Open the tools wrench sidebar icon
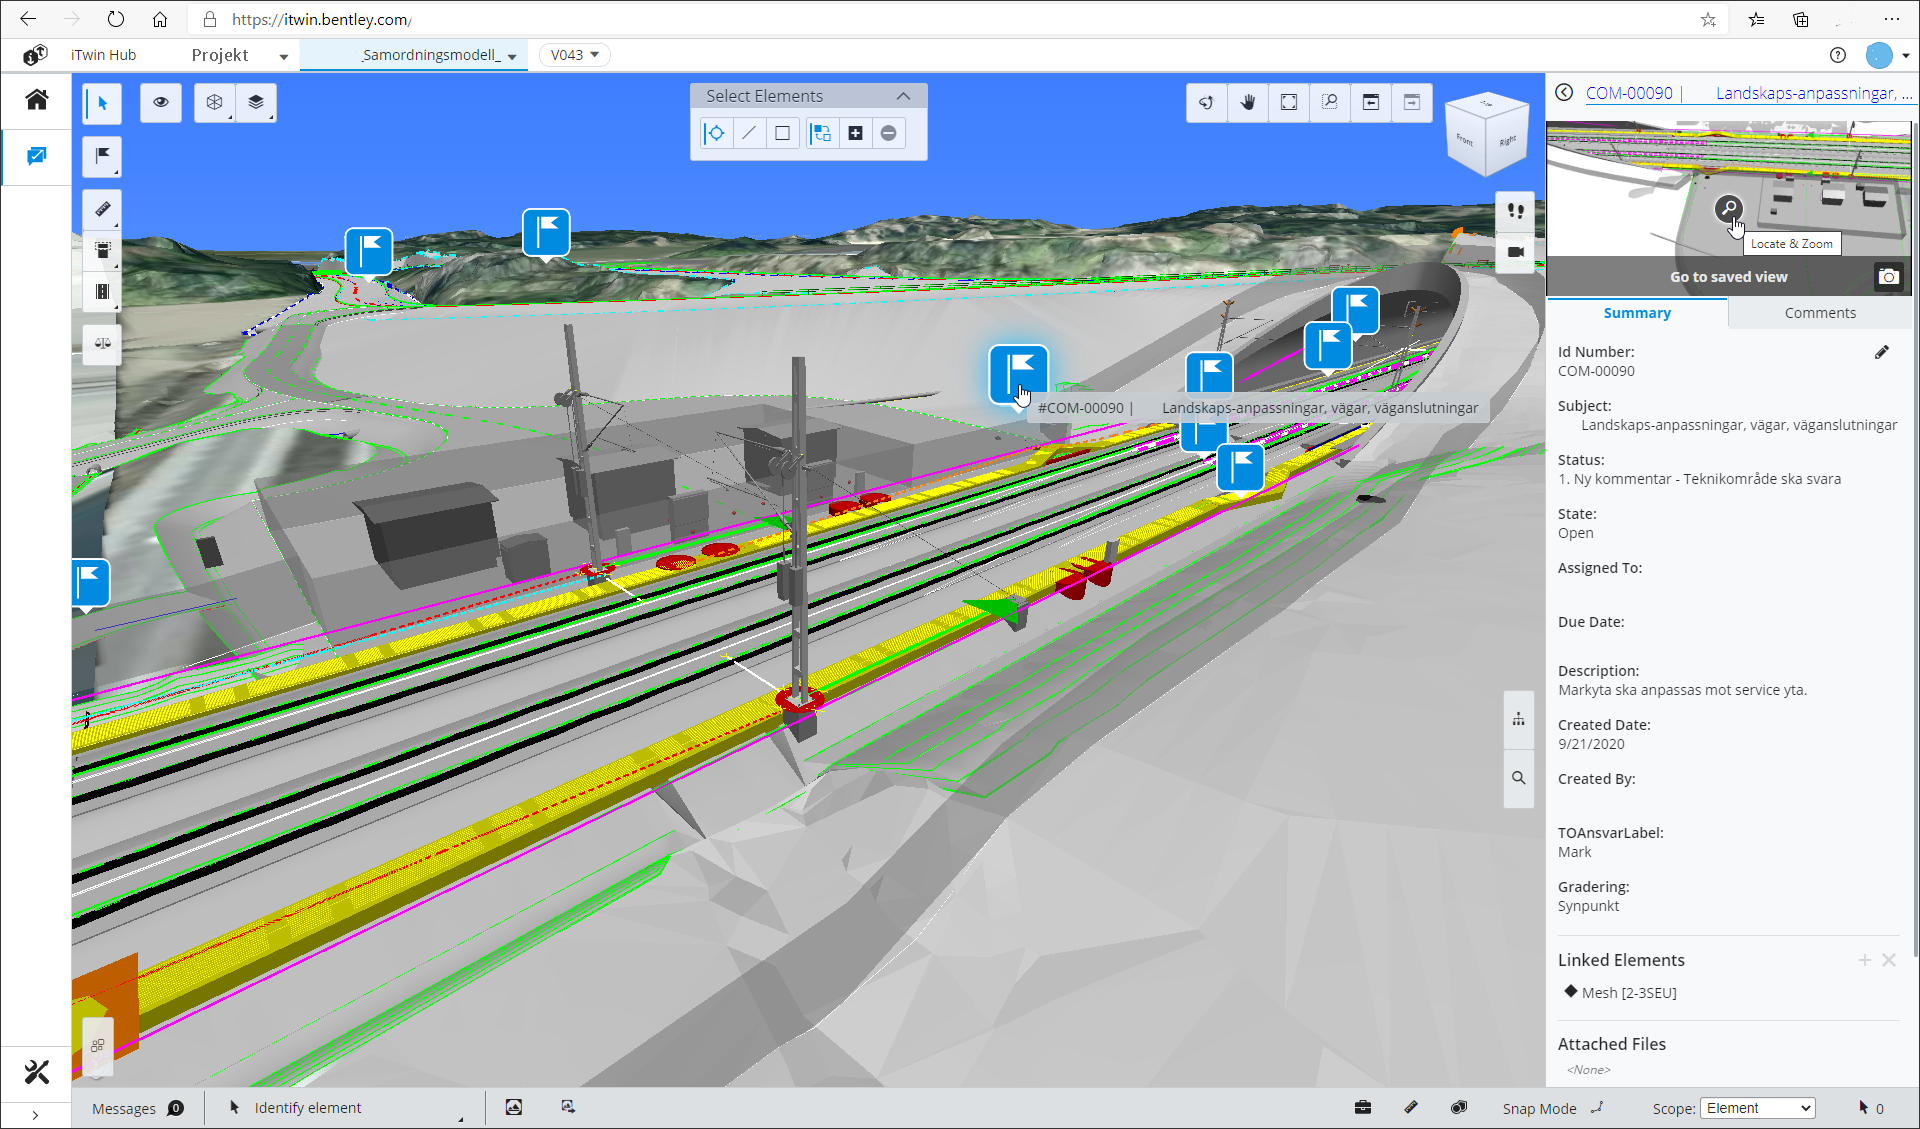Viewport: 1920px width, 1129px height. click(36, 1072)
